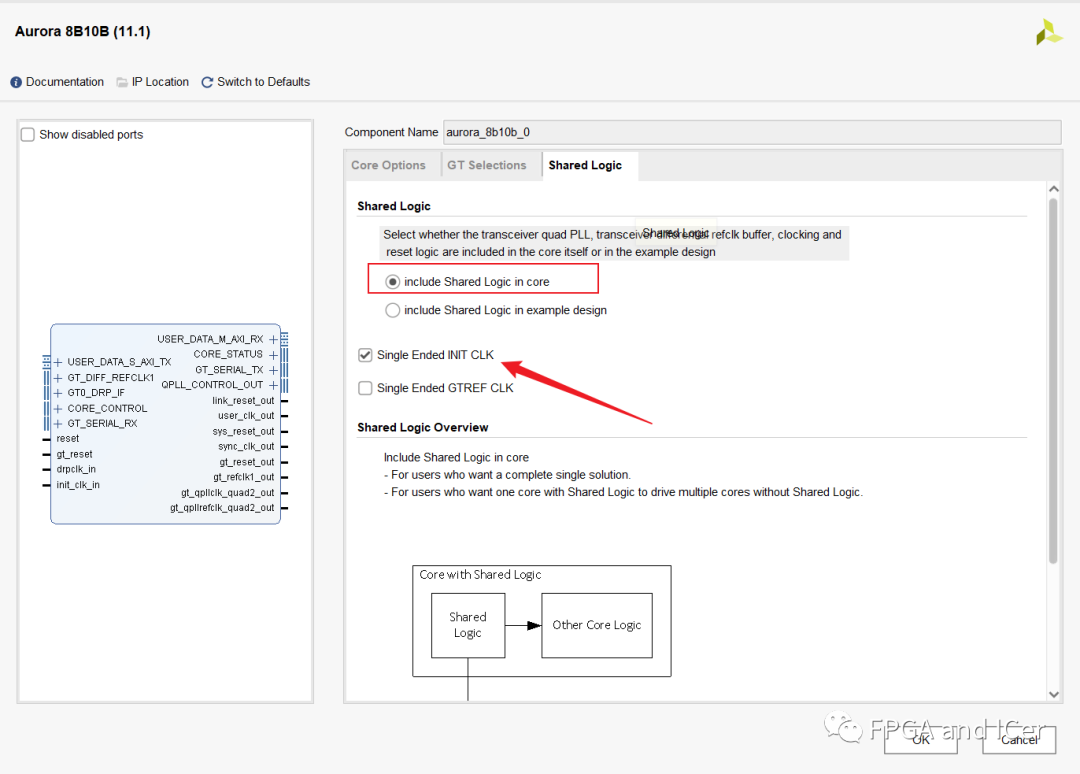
Task: Click the Switch to Defaults refresh icon
Action: tap(207, 83)
